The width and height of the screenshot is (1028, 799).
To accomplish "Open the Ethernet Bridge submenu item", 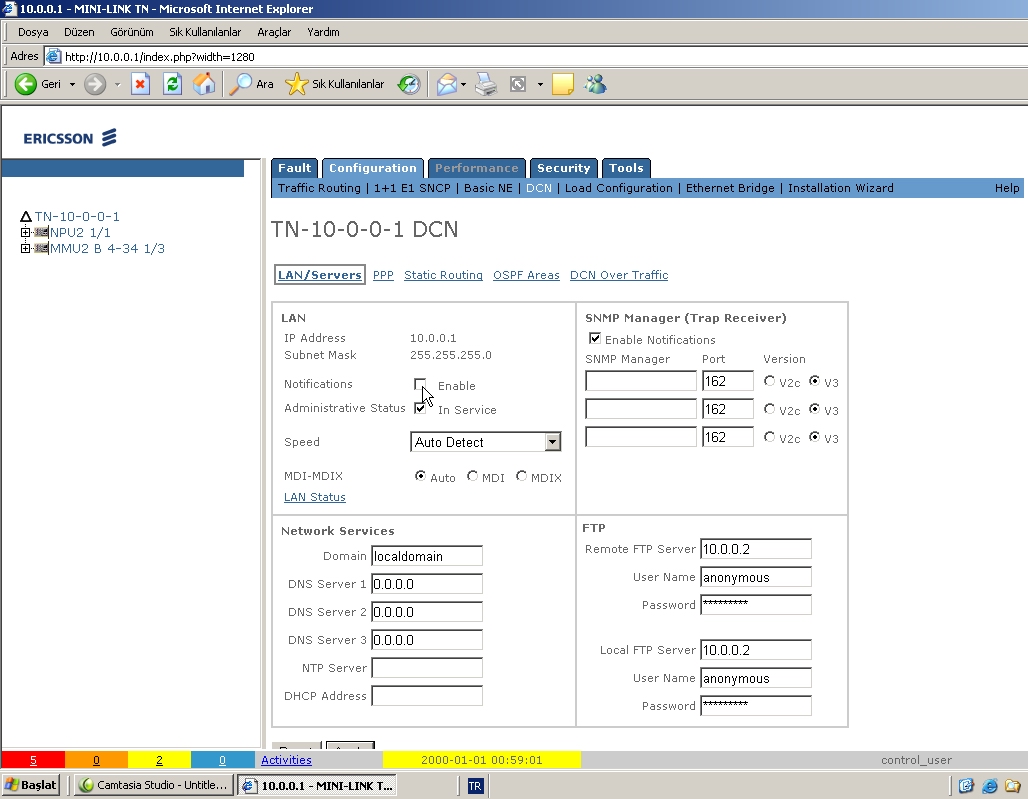I will click(x=730, y=188).
